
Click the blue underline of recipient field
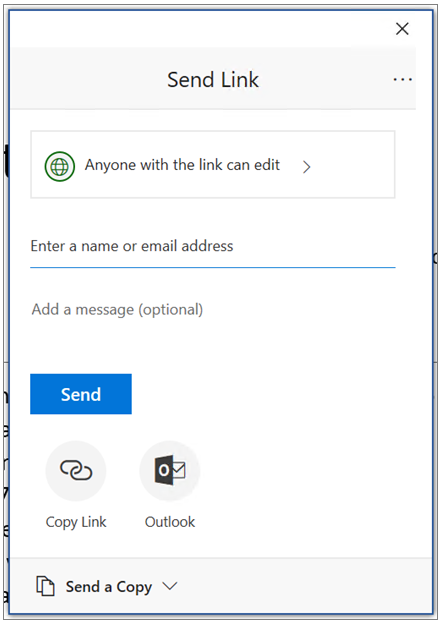pyautogui.click(x=213, y=267)
